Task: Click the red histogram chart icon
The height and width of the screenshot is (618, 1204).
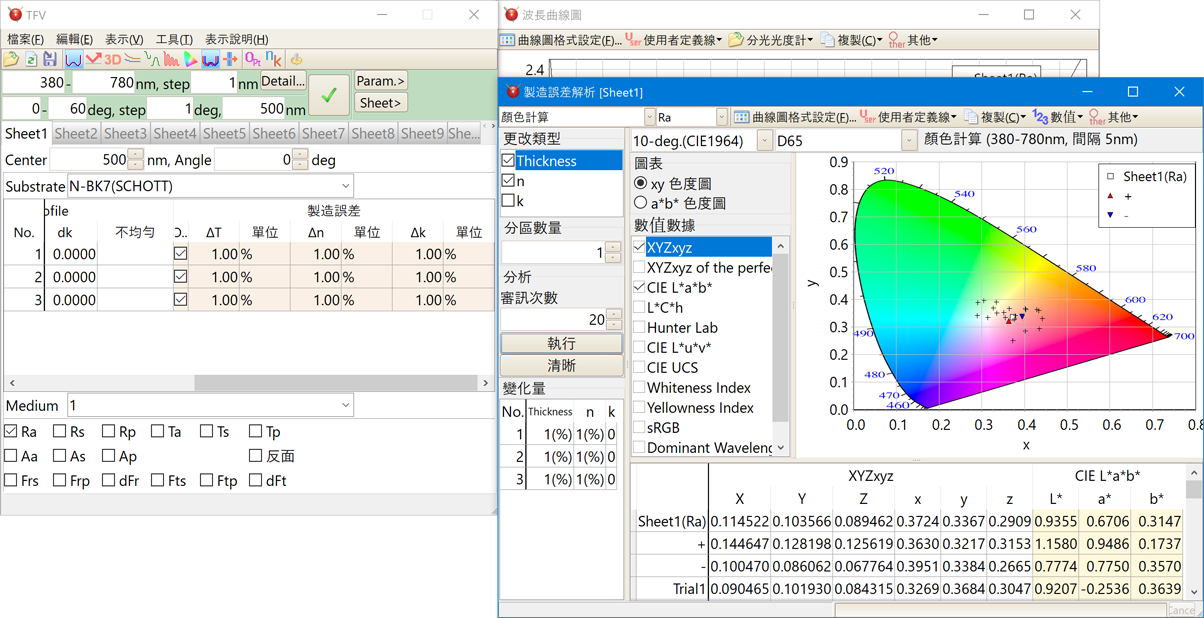Action: [x=171, y=60]
